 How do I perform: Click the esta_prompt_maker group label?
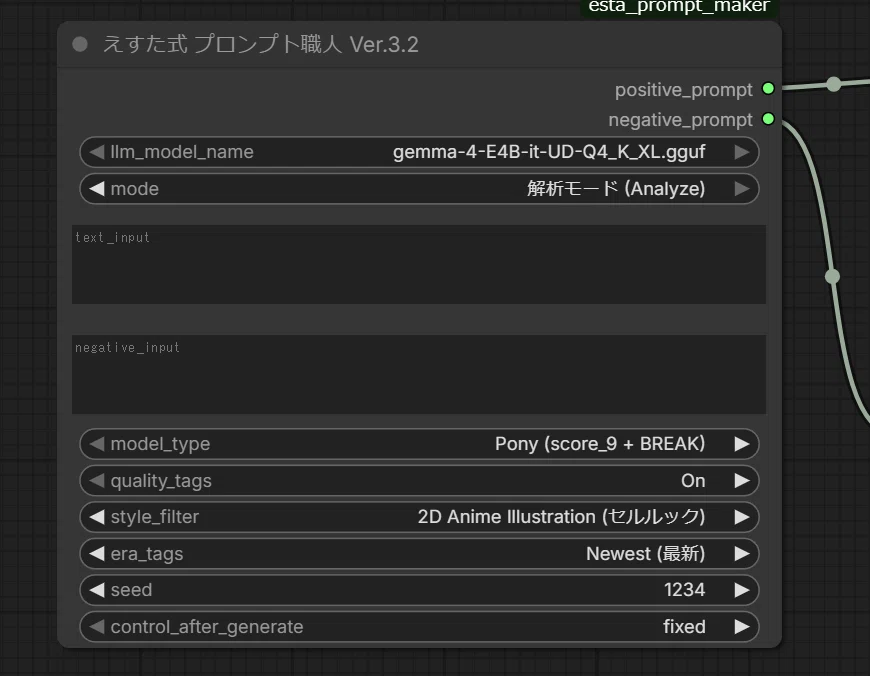[x=679, y=7]
